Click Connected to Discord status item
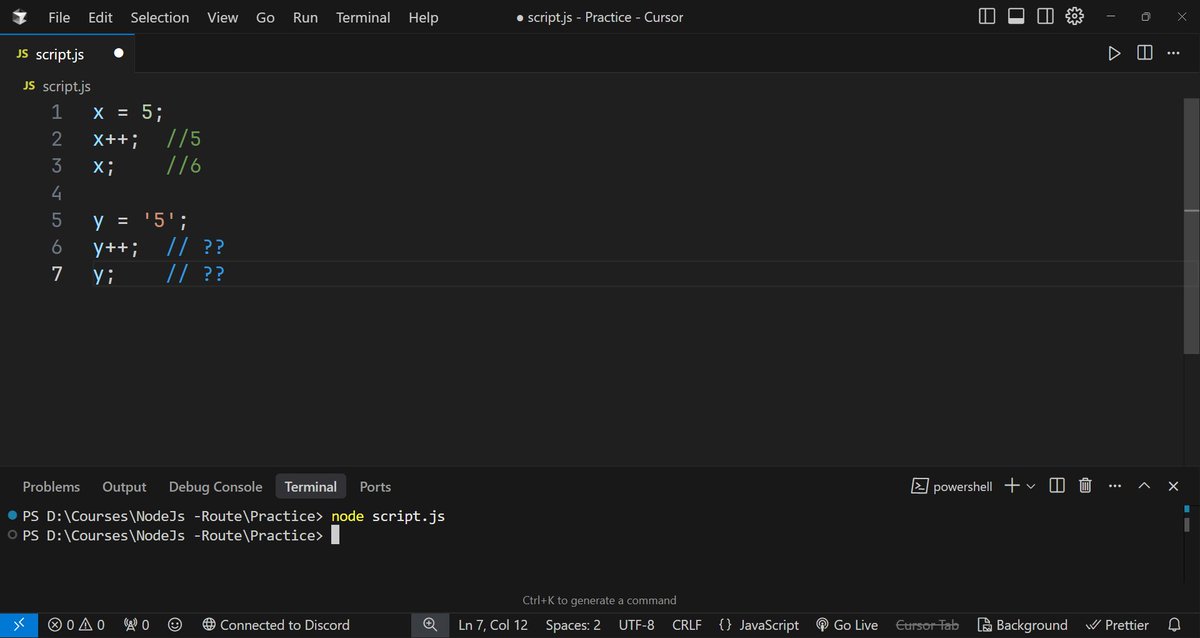 [276, 625]
